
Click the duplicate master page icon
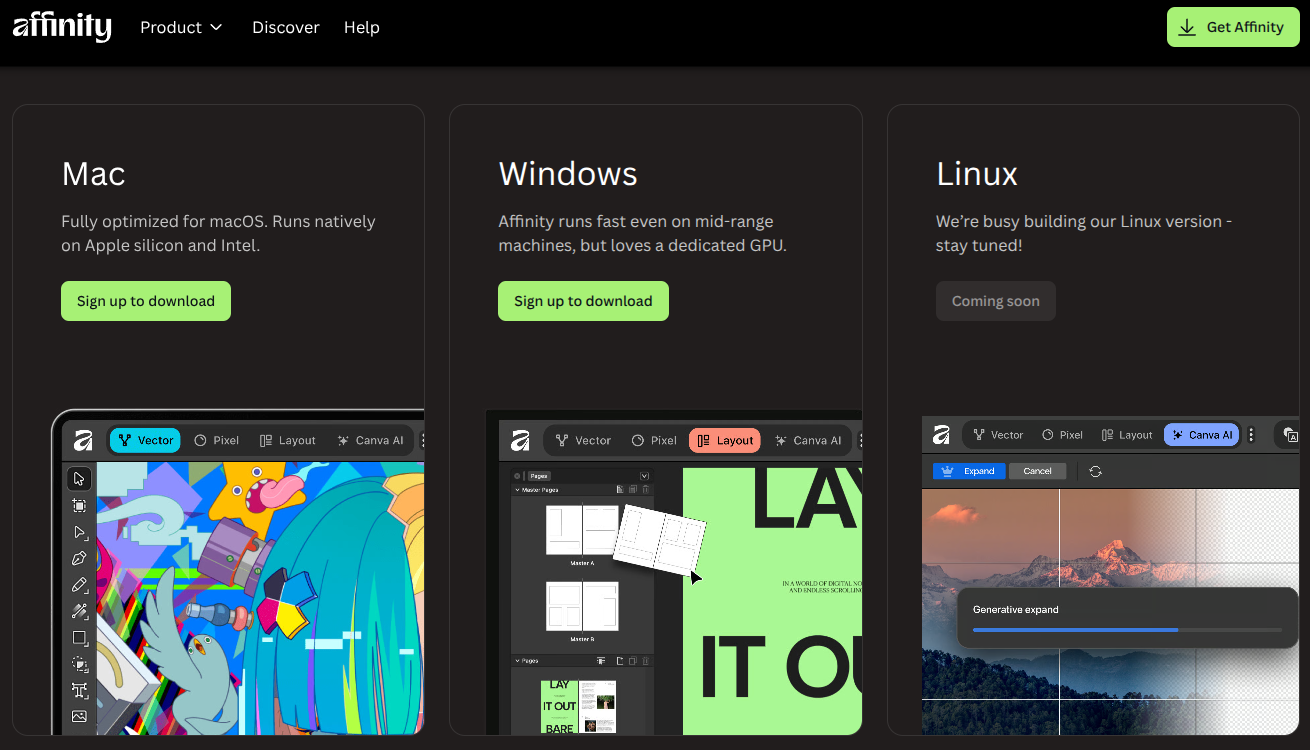[633, 490]
